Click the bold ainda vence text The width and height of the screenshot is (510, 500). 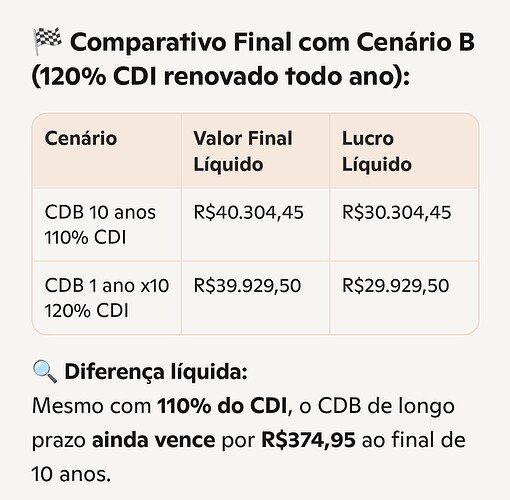[x=154, y=440]
